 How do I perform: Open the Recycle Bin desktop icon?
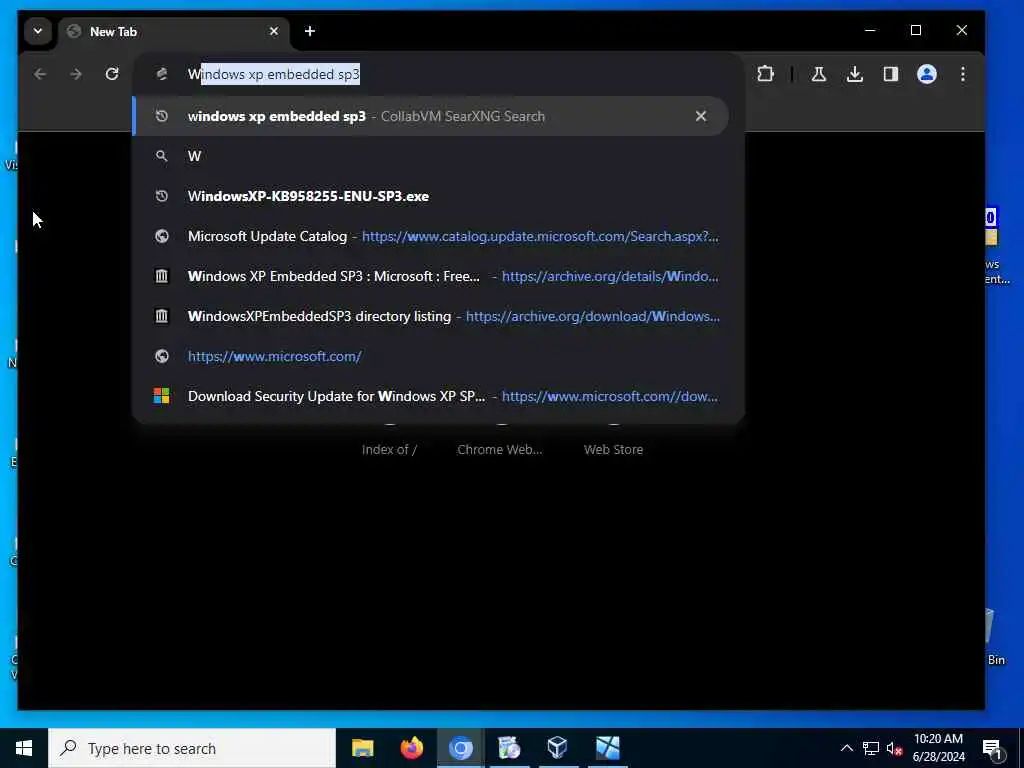coord(993,636)
